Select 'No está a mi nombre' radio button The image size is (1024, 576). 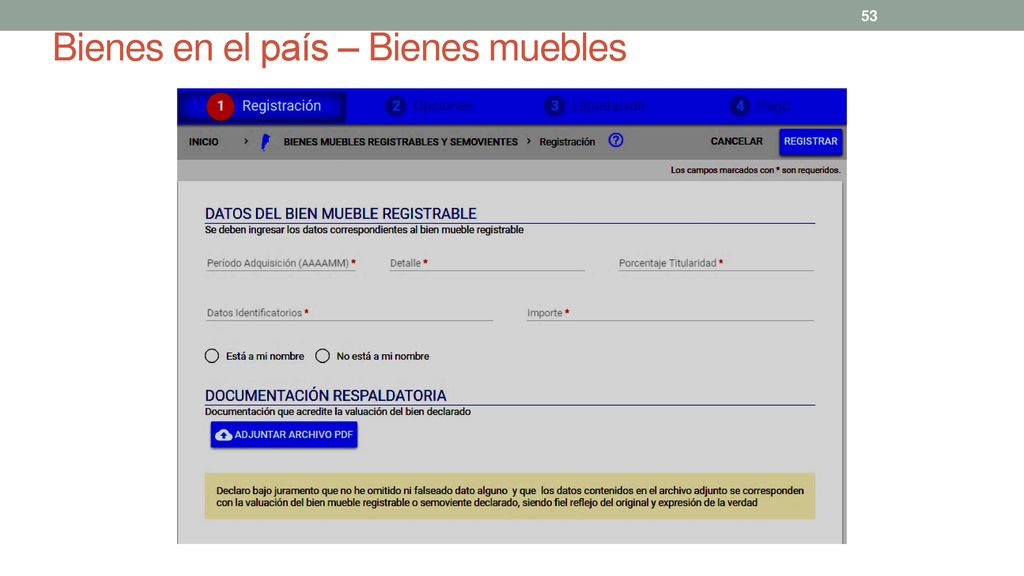coord(322,356)
